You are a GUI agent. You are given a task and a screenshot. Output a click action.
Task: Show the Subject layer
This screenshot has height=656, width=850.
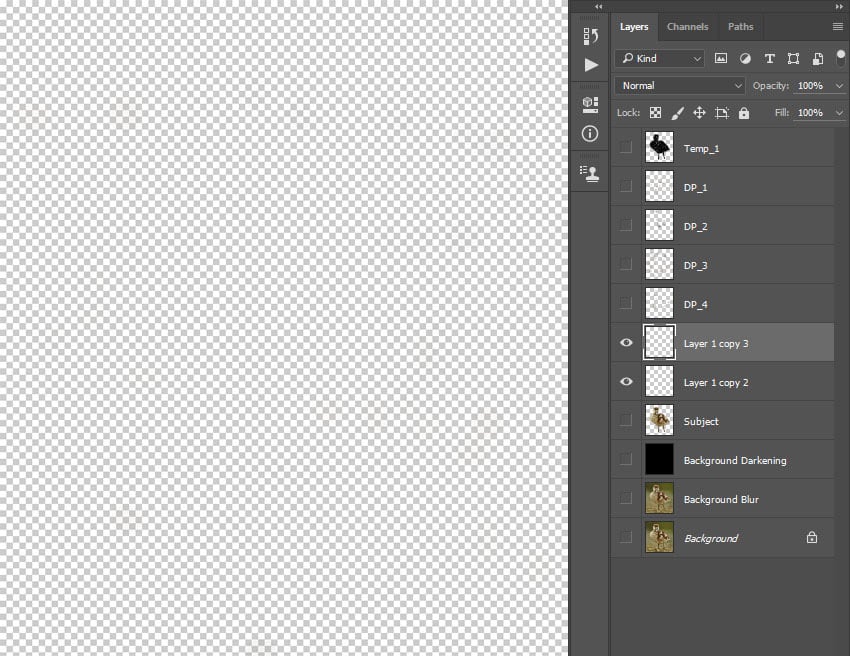[x=626, y=420]
